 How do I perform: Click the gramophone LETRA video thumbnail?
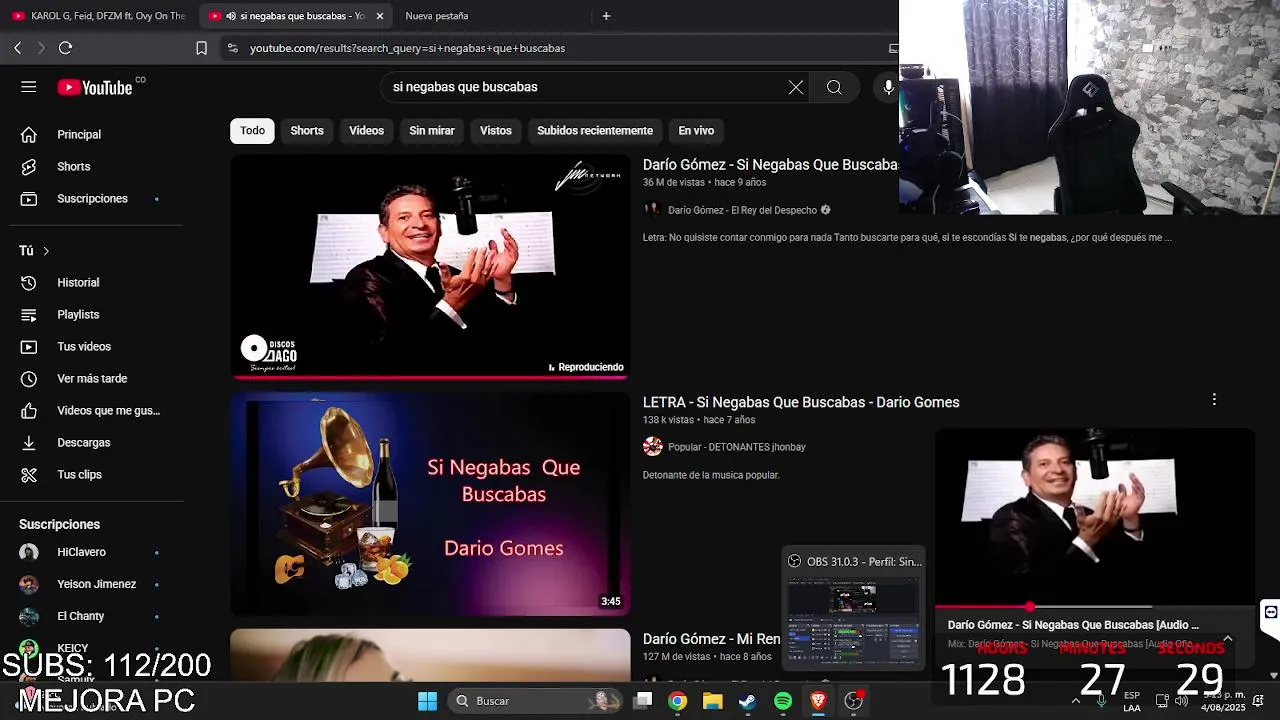(431, 503)
